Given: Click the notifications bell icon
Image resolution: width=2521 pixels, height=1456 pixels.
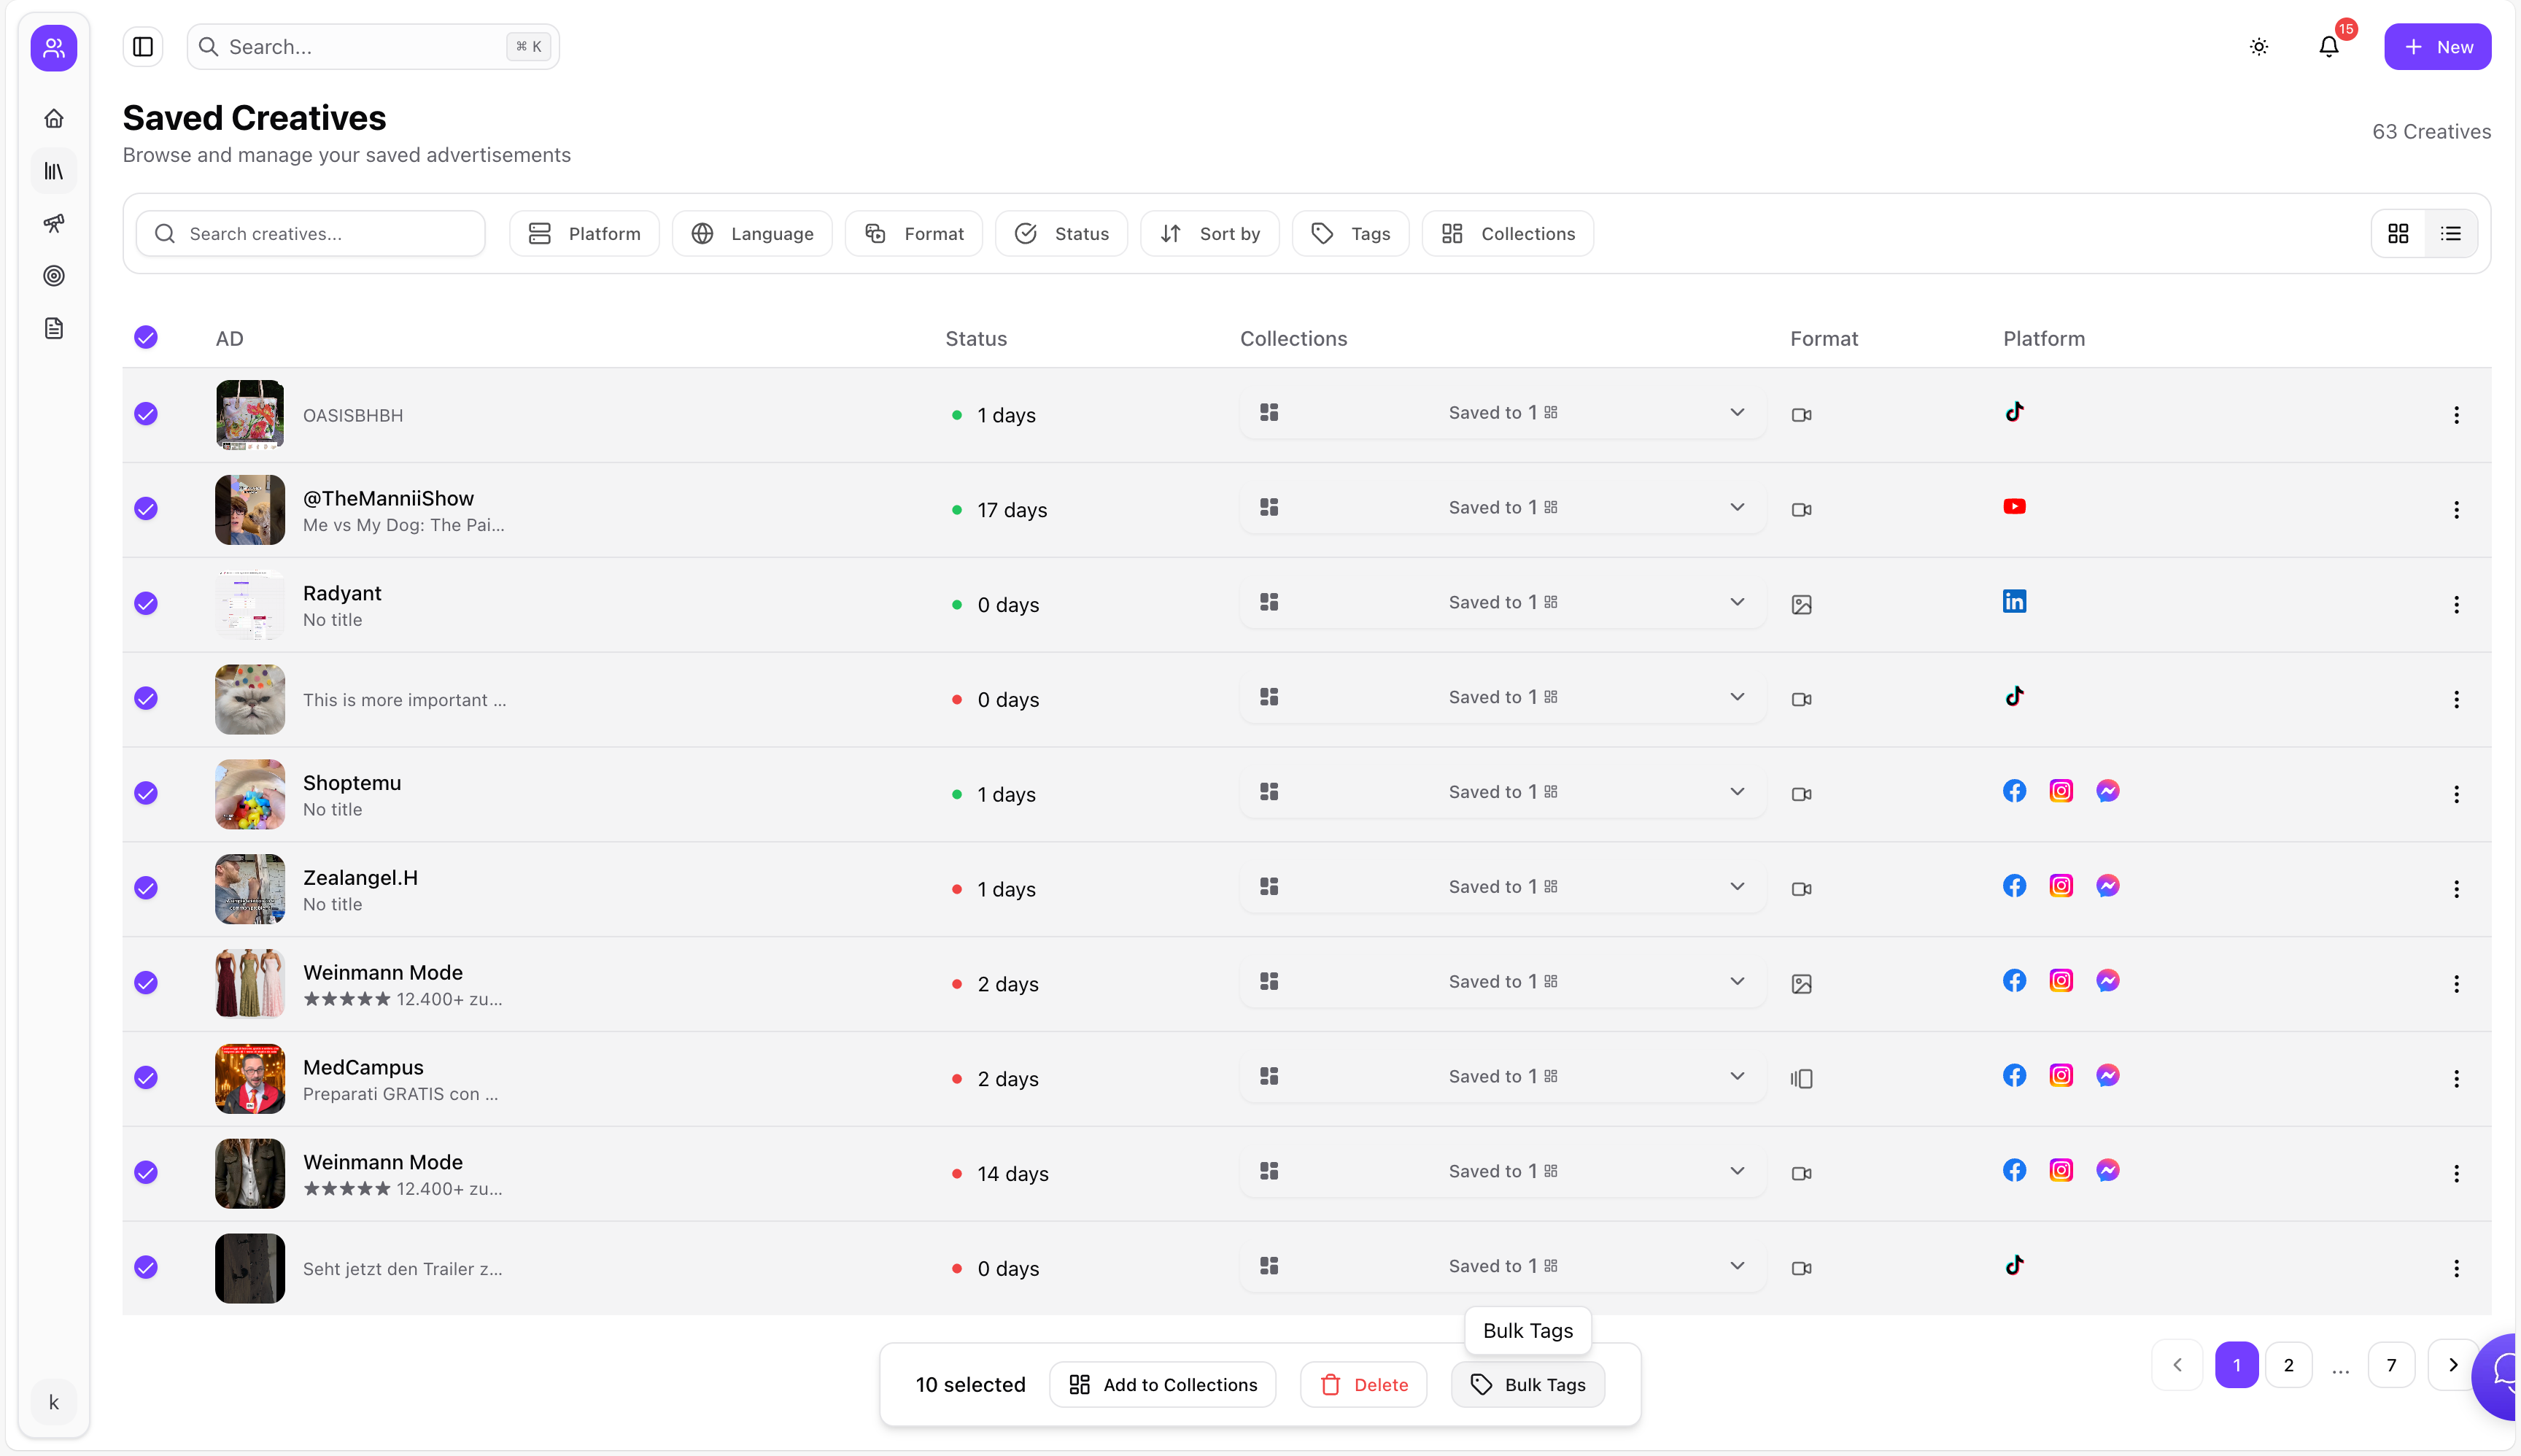Looking at the screenshot, I should coord(2328,47).
